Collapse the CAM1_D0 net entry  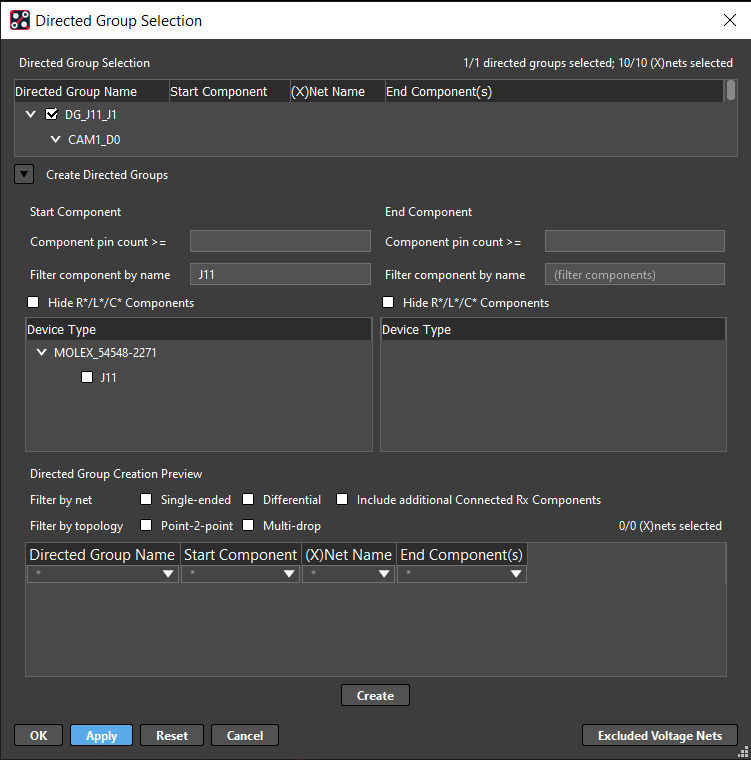pos(55,140)
